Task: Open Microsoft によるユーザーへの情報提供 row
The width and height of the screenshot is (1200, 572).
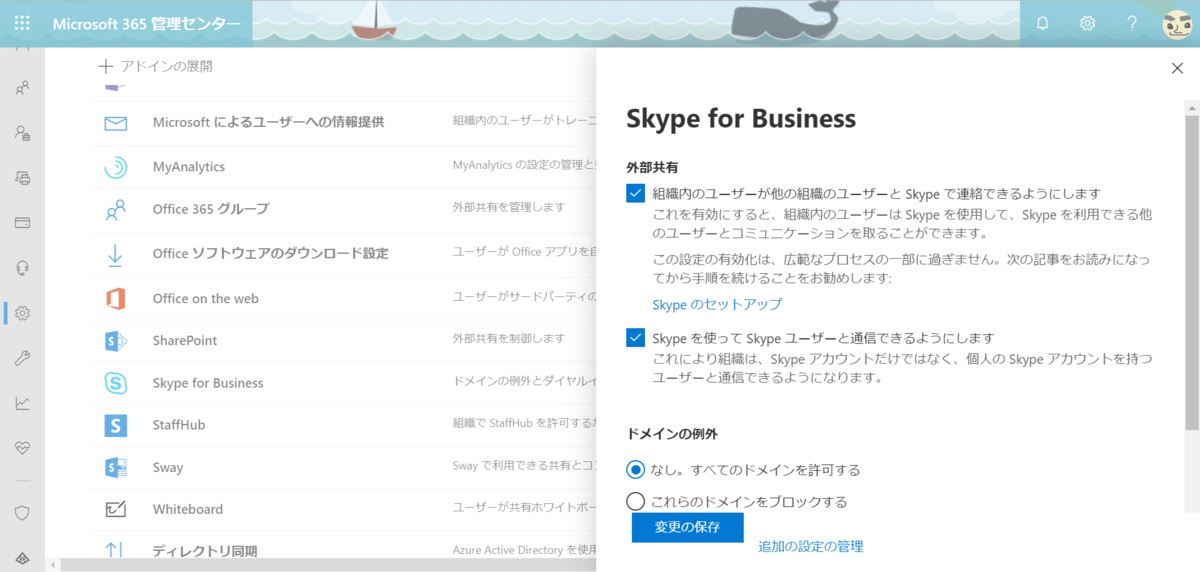Action: pyautogui.click(x=342, y=122)
